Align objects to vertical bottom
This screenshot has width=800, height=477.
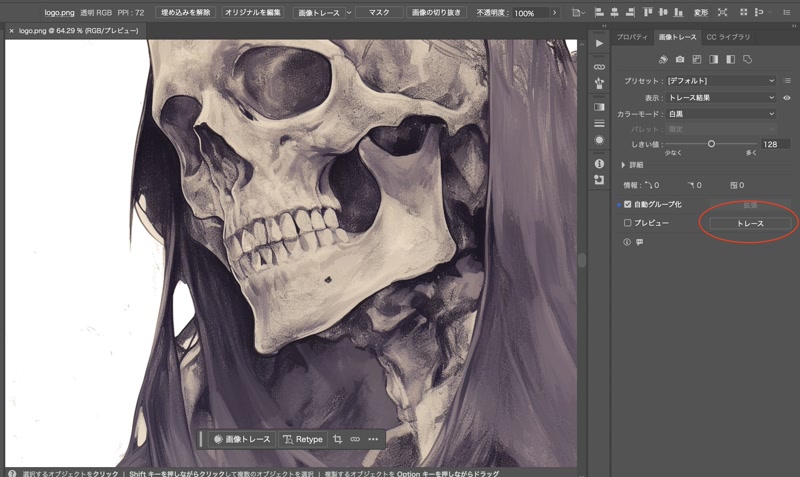[x=678, y=12]
